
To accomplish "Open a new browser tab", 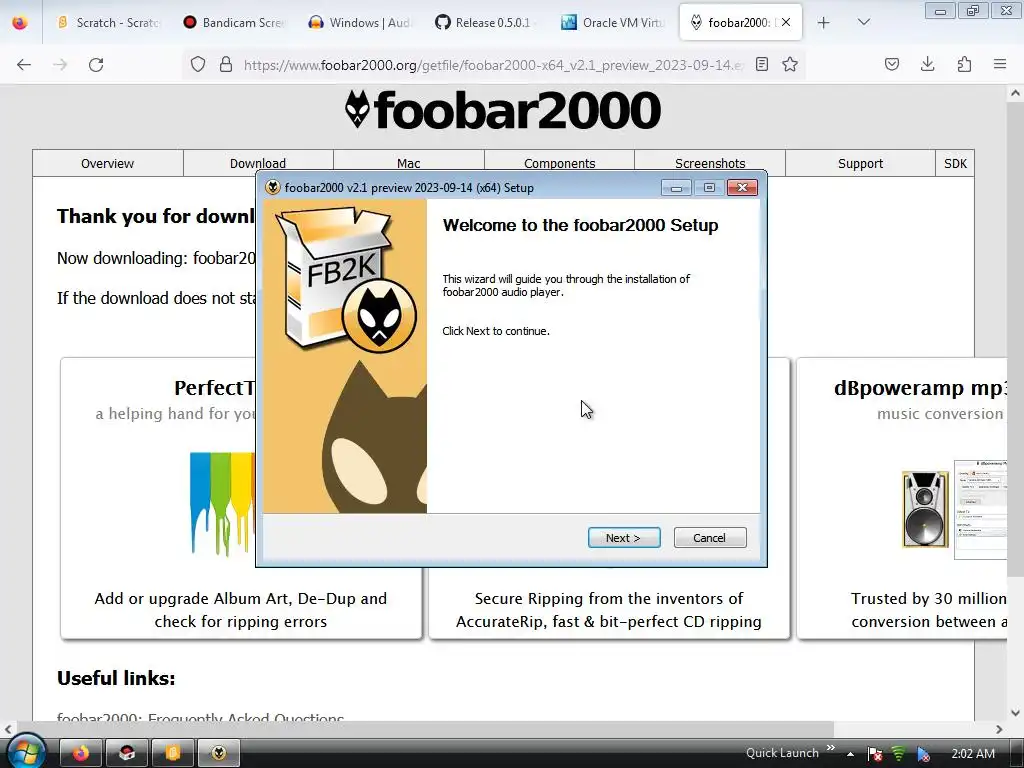I will [x=824, y=22].
